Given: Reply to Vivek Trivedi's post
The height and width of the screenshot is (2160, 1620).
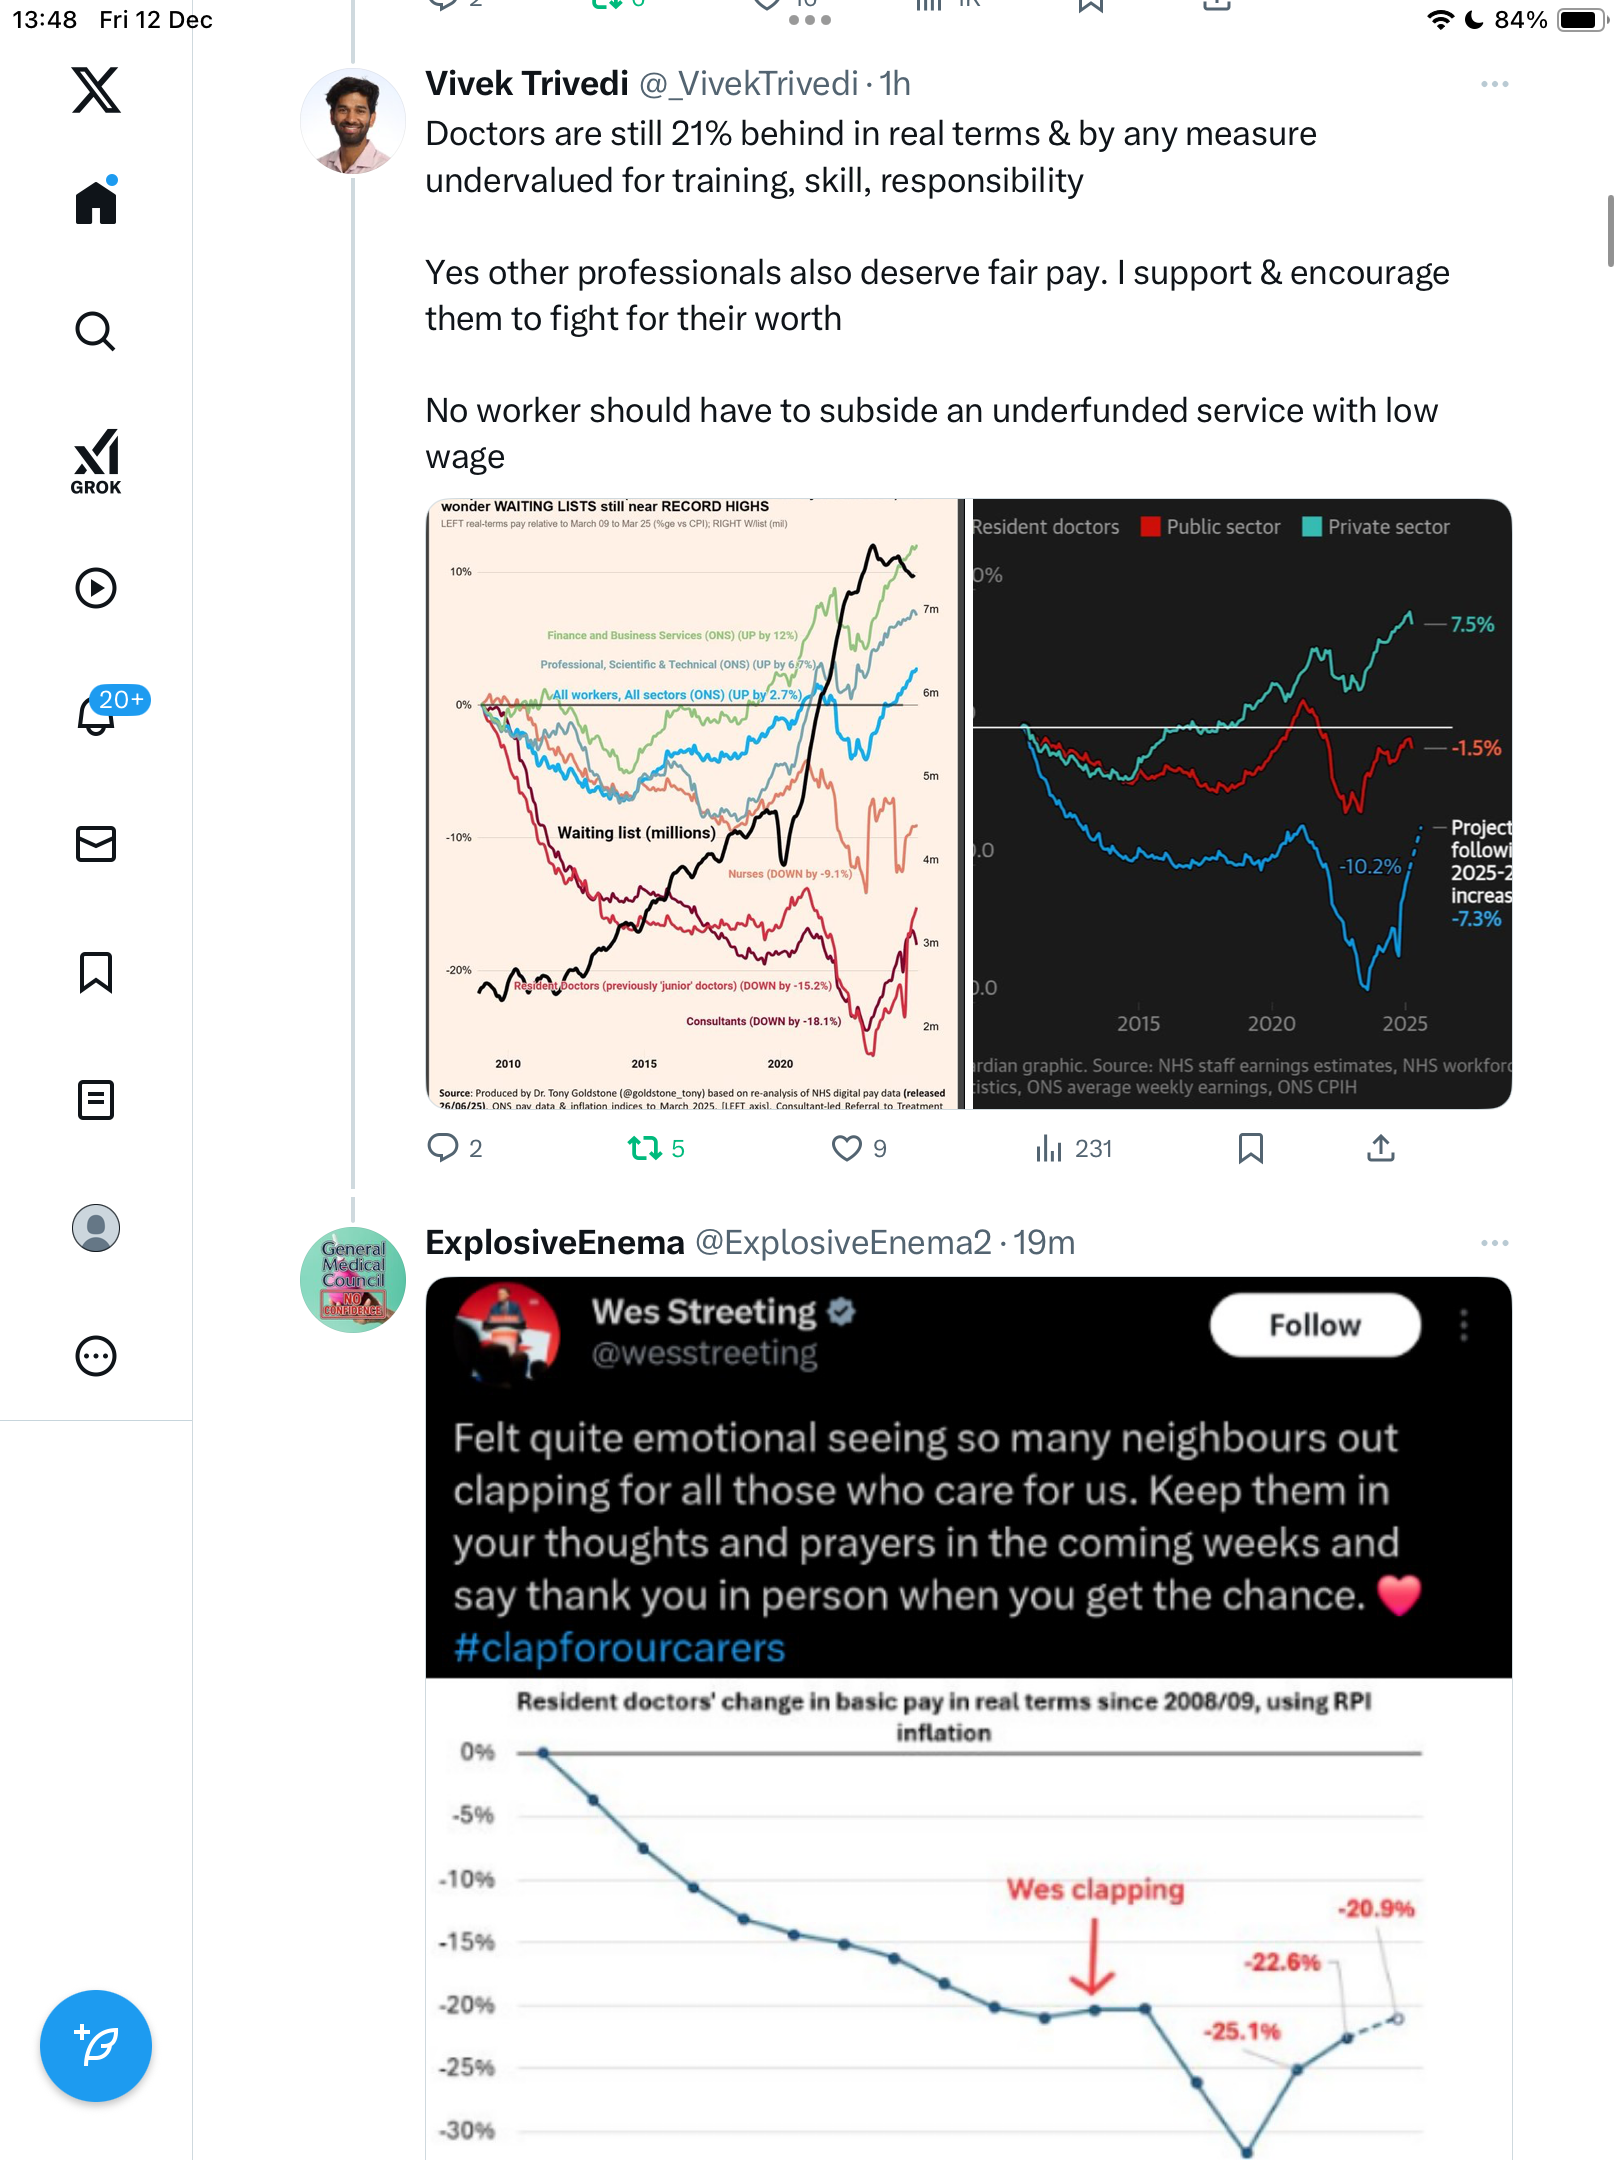Looking at the screenshot, I should click(x=442, y=1148).
